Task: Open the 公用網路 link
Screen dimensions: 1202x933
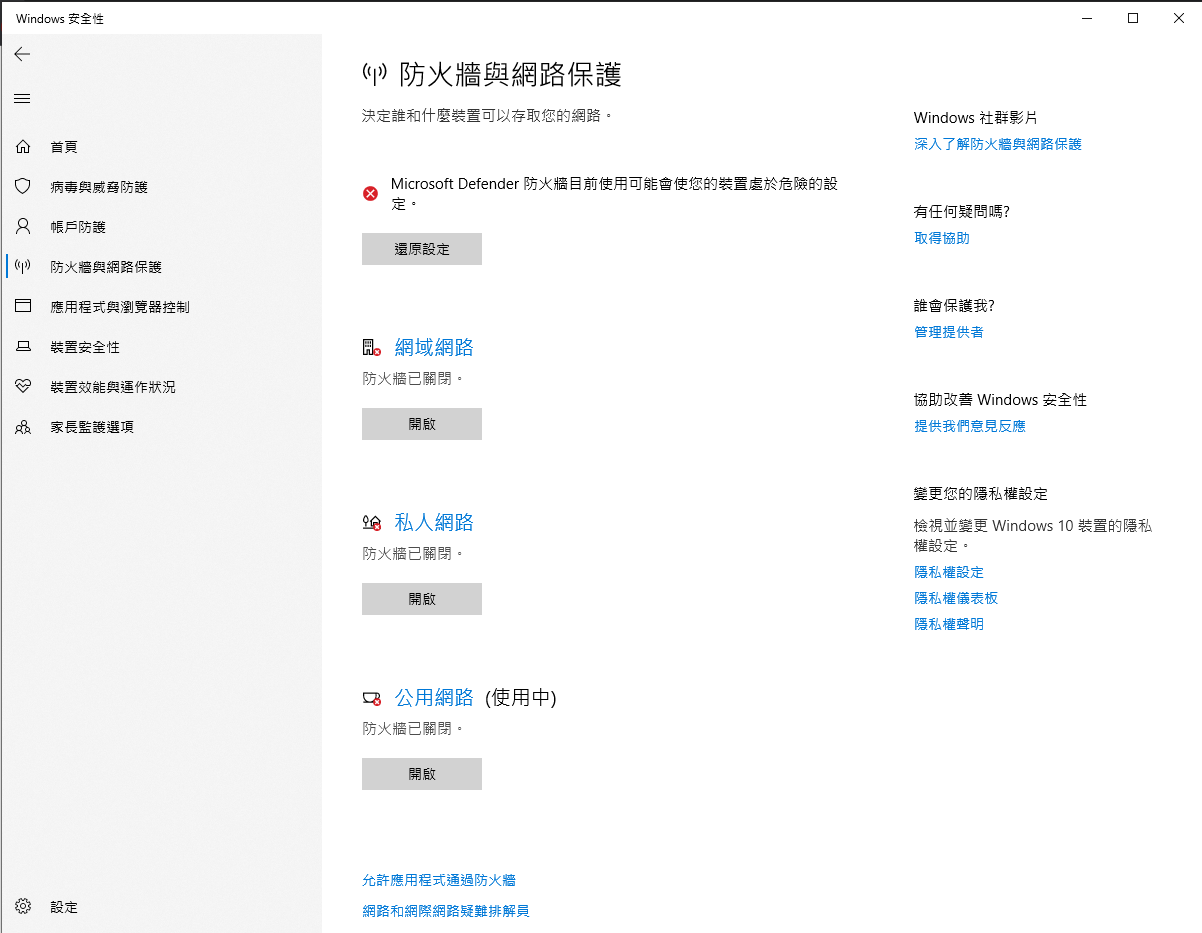Action: coord(434,697)
